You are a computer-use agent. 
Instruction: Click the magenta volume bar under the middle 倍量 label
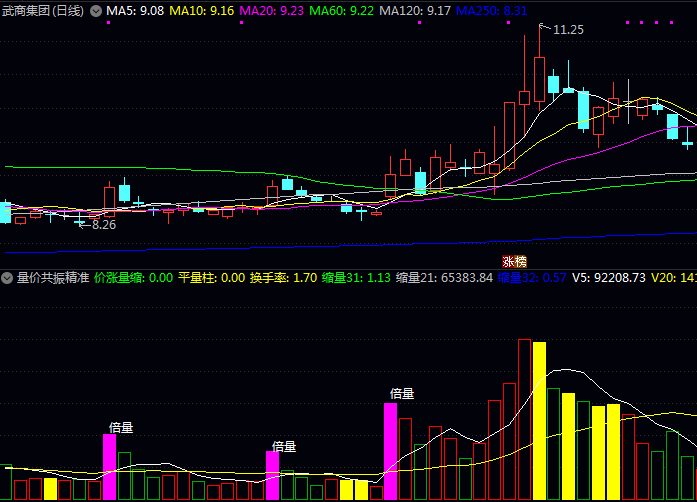click(272, 476)
